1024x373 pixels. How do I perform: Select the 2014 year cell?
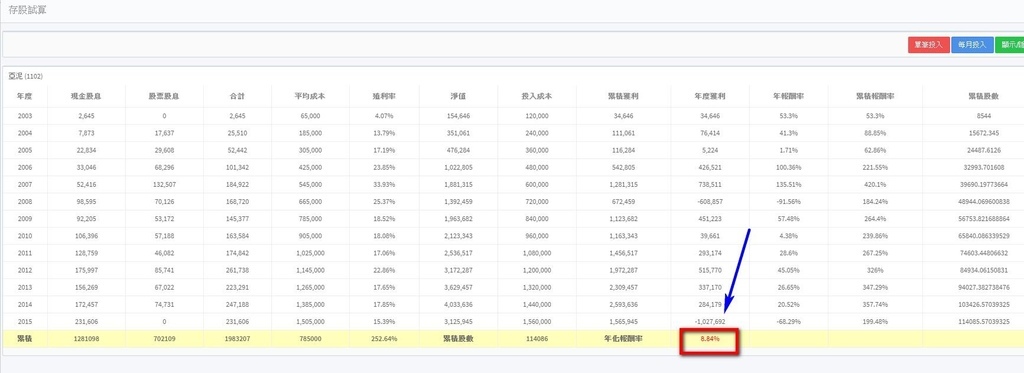25,304
